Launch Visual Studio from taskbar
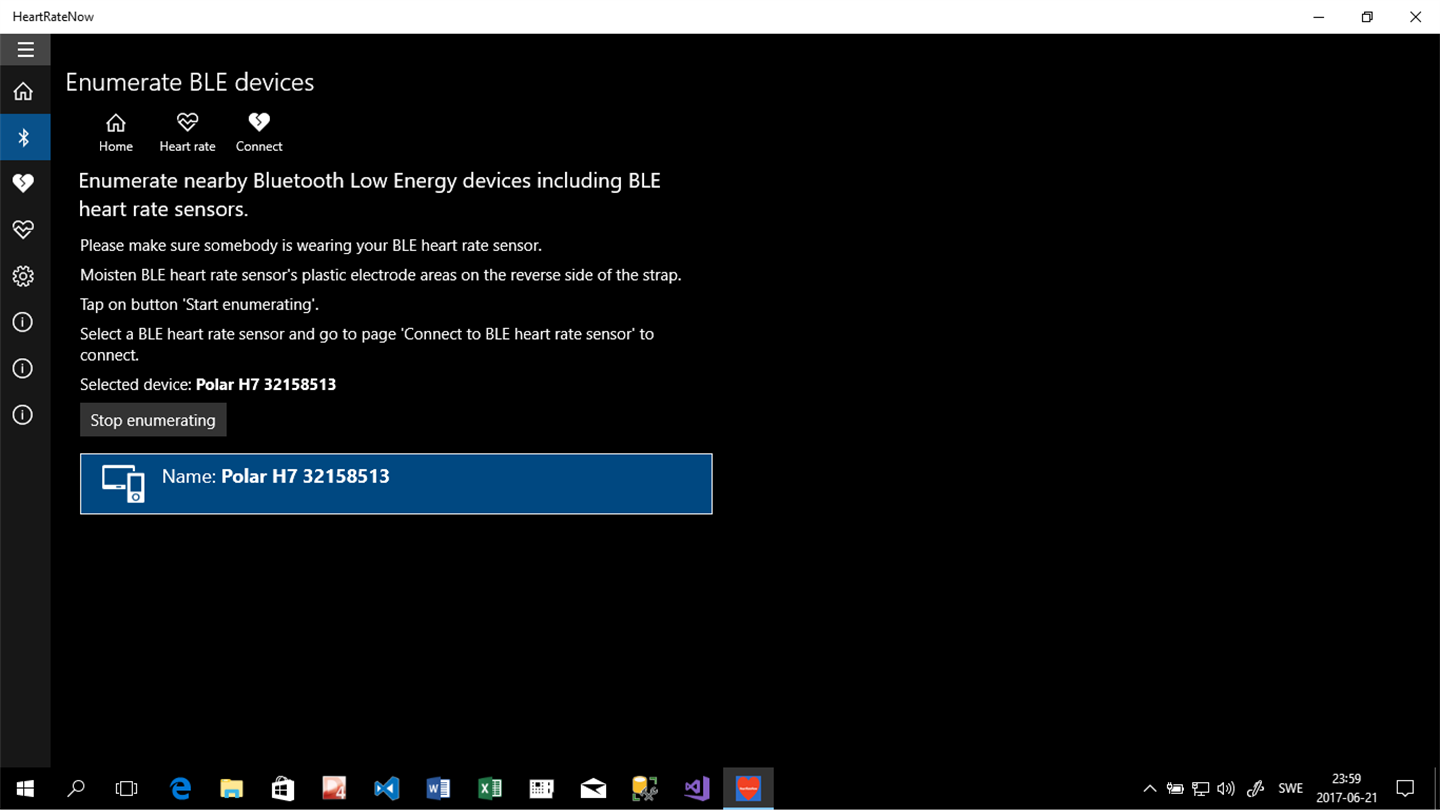This screenshot has height=810, width=1440. 697,789
